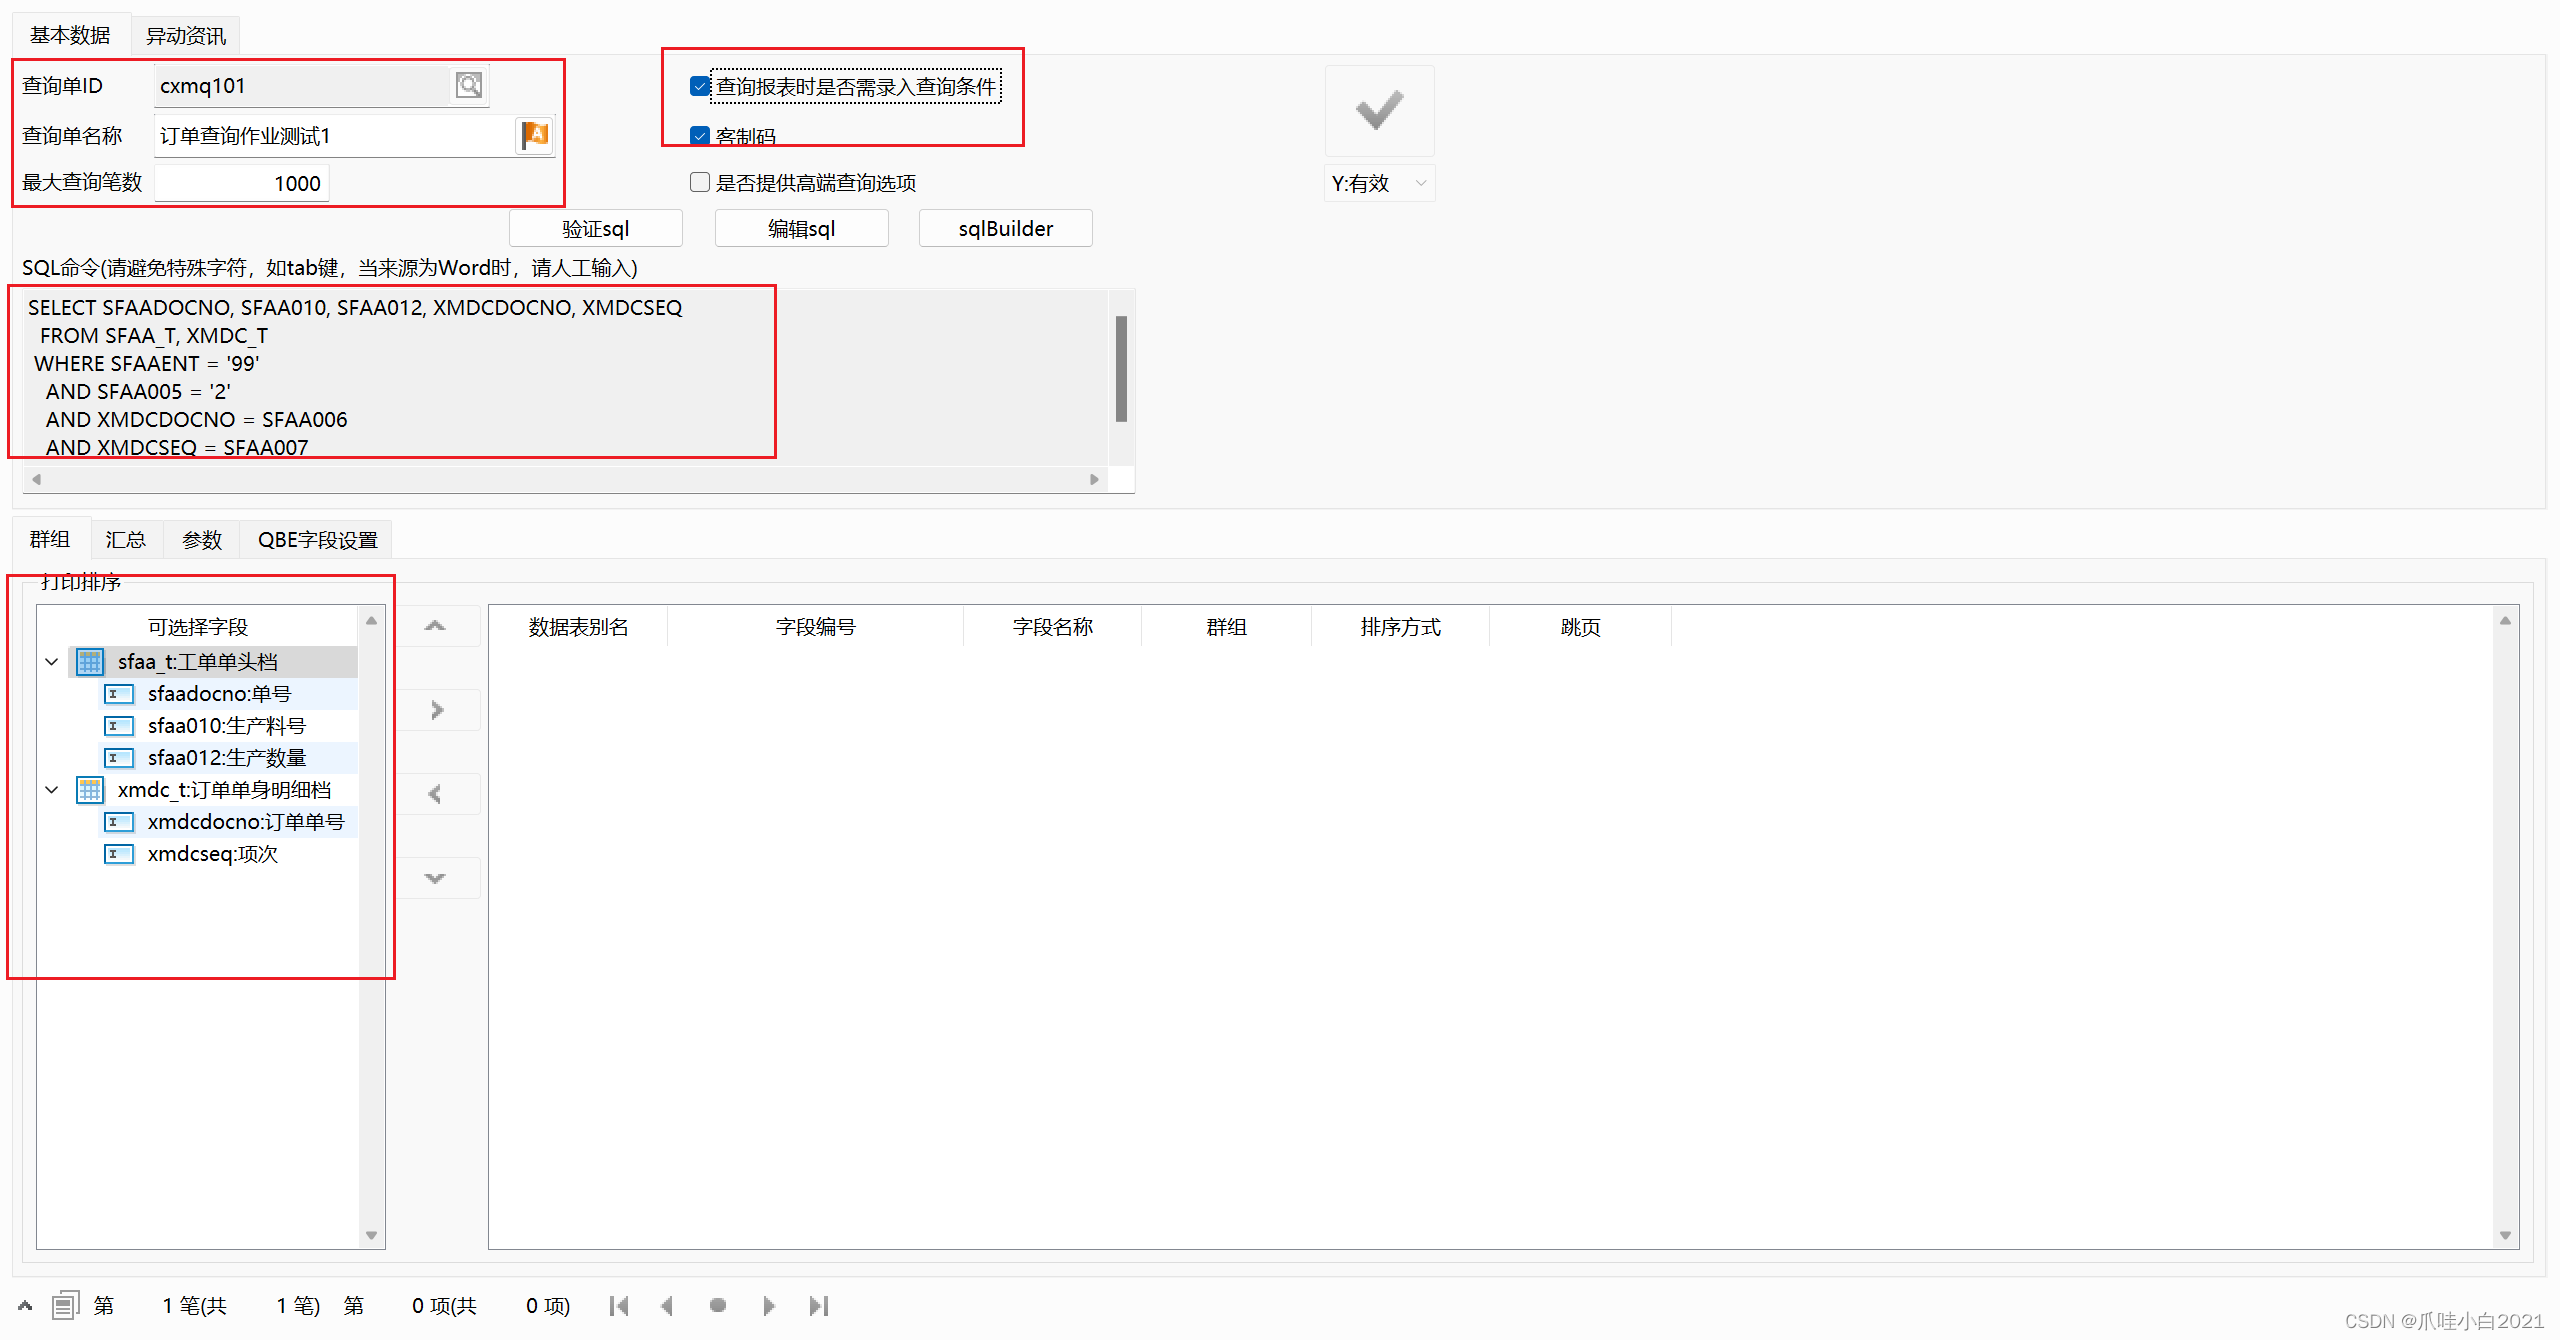The width and height of the screenshot is (2560, 1340).
Task: Click the up caret at status bar left
Action: pyautogui.click(x=25, y=1305)
